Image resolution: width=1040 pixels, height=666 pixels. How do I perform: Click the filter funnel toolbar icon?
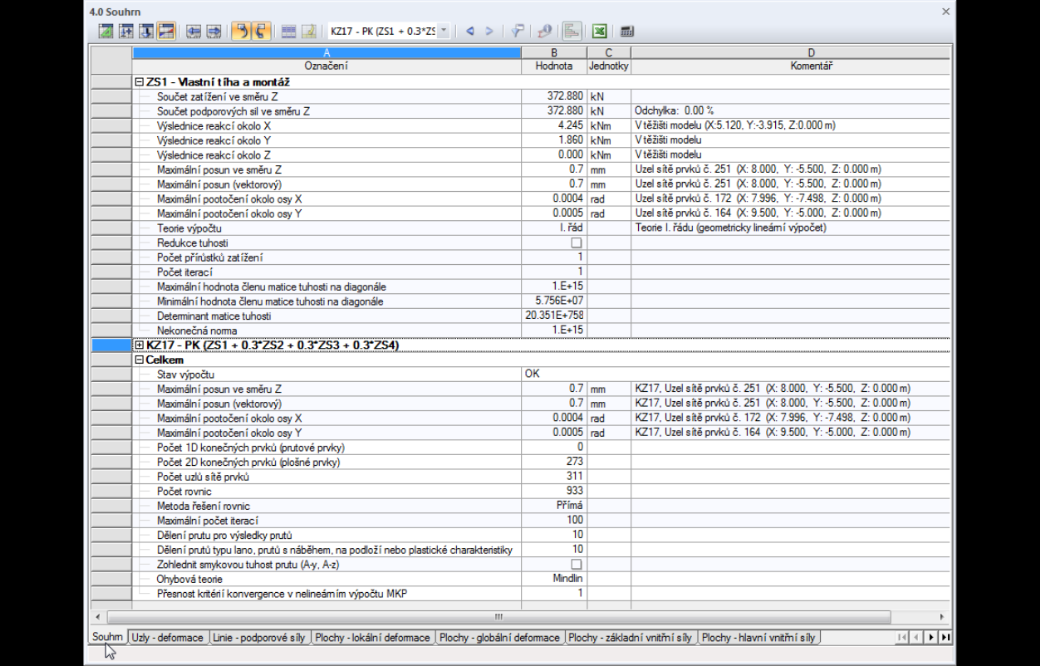pyautogui.click(x=517, y=31)
